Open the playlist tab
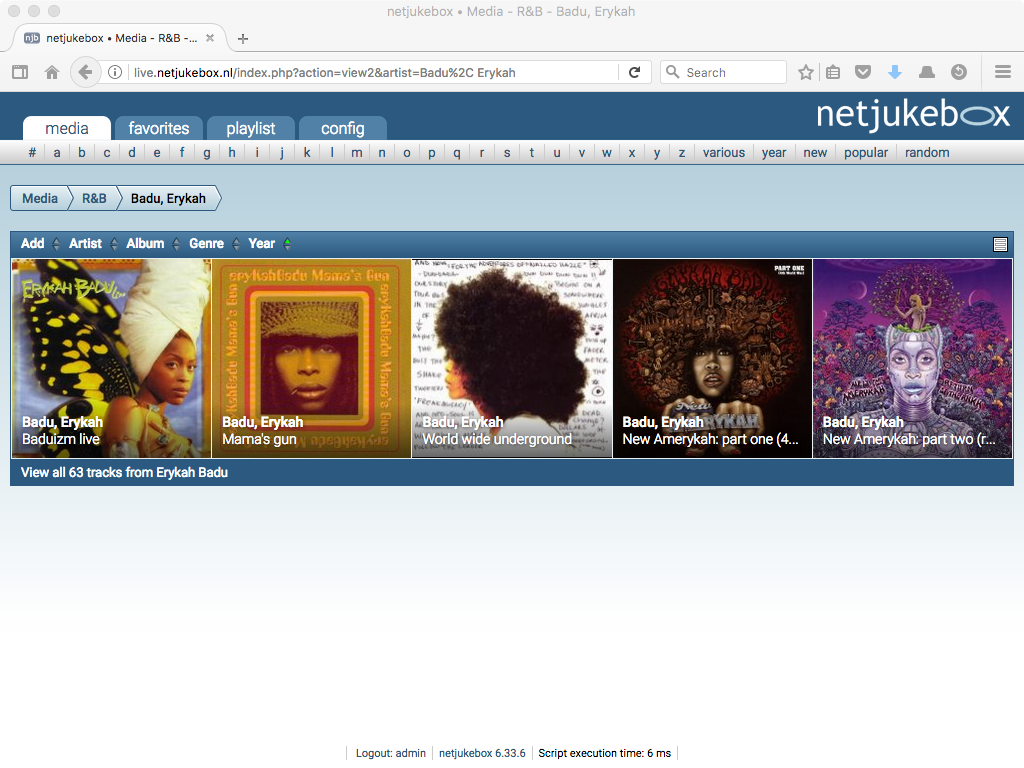This screenshot has height=768, width=1024. click(x=251, y=128)
